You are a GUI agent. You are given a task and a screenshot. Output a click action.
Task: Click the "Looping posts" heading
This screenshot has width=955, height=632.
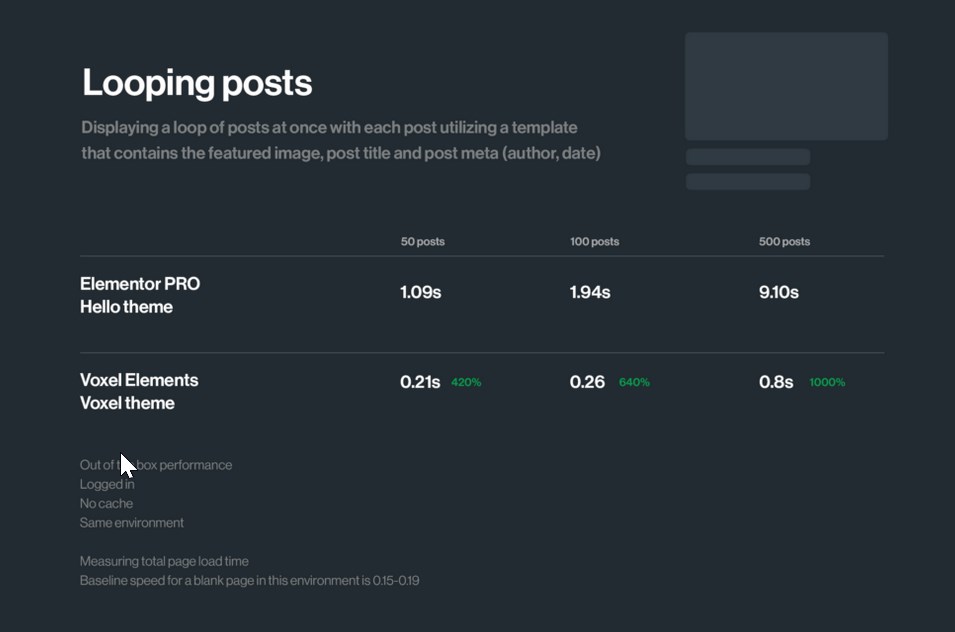coord(197,83)
